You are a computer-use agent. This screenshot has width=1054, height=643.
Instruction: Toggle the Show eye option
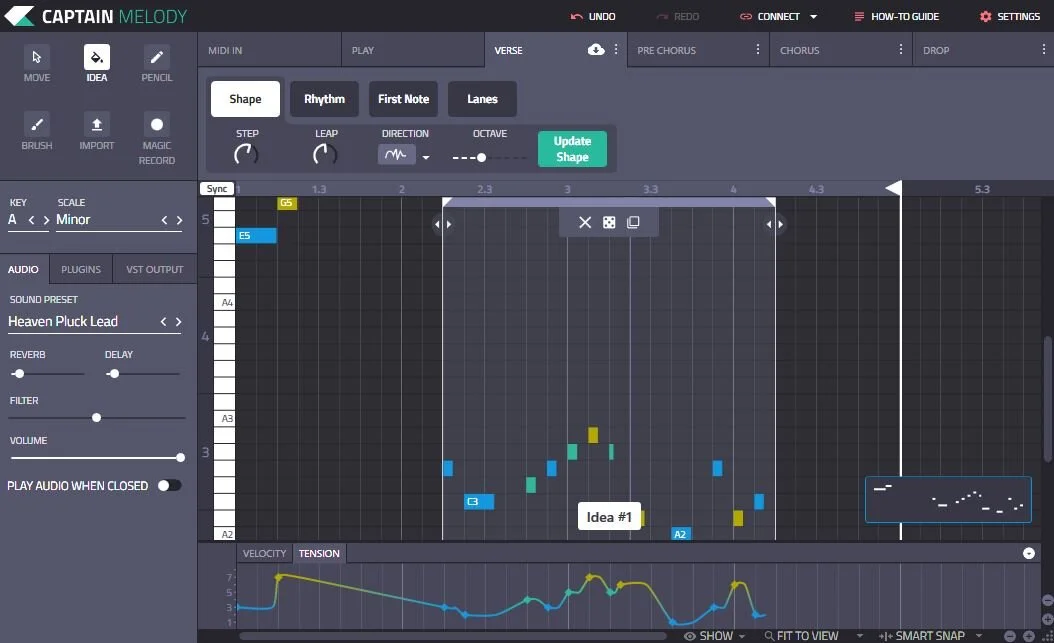[x=690, y=636]
